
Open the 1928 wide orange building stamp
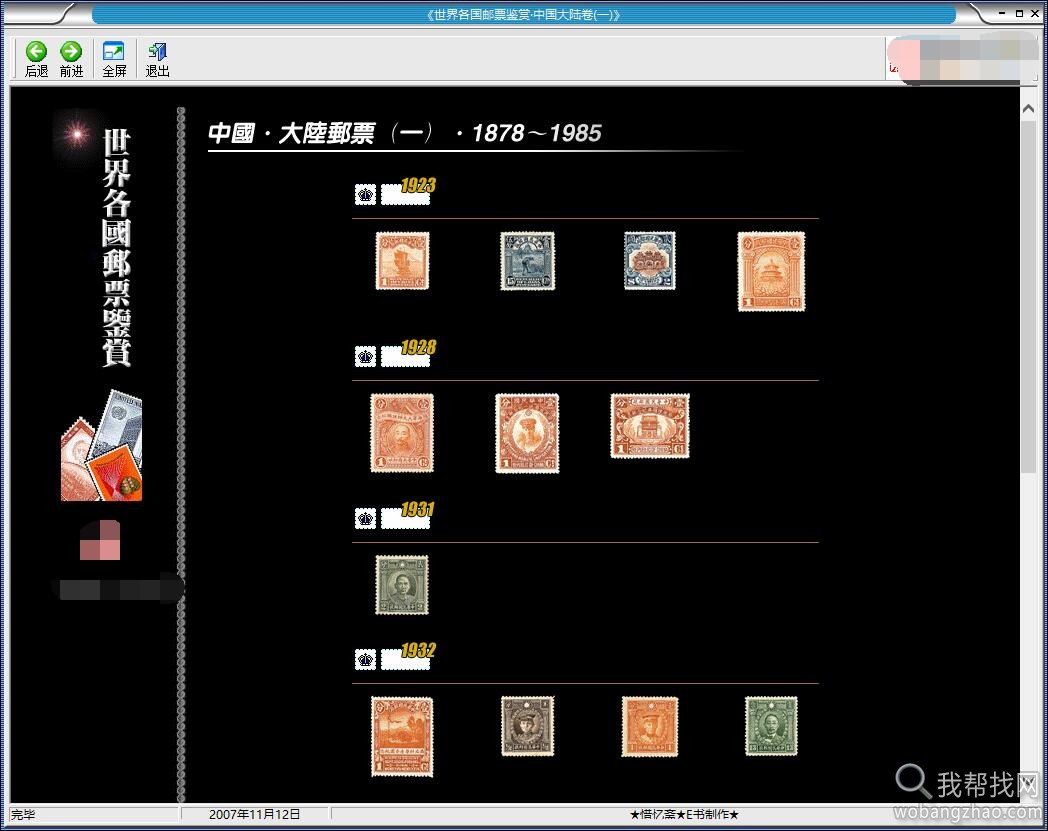[x=650, y=426]
